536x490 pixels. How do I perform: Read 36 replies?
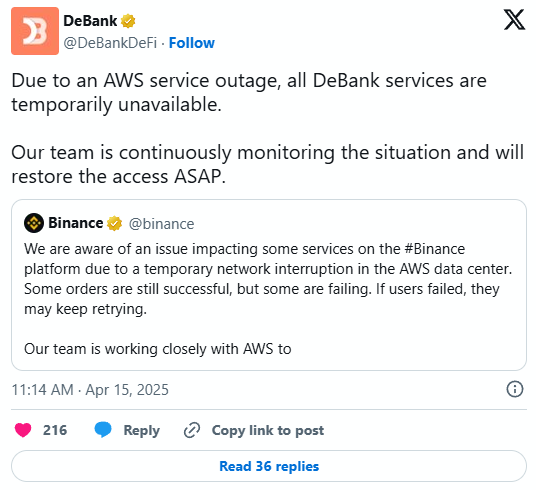(x=269, y=466)
